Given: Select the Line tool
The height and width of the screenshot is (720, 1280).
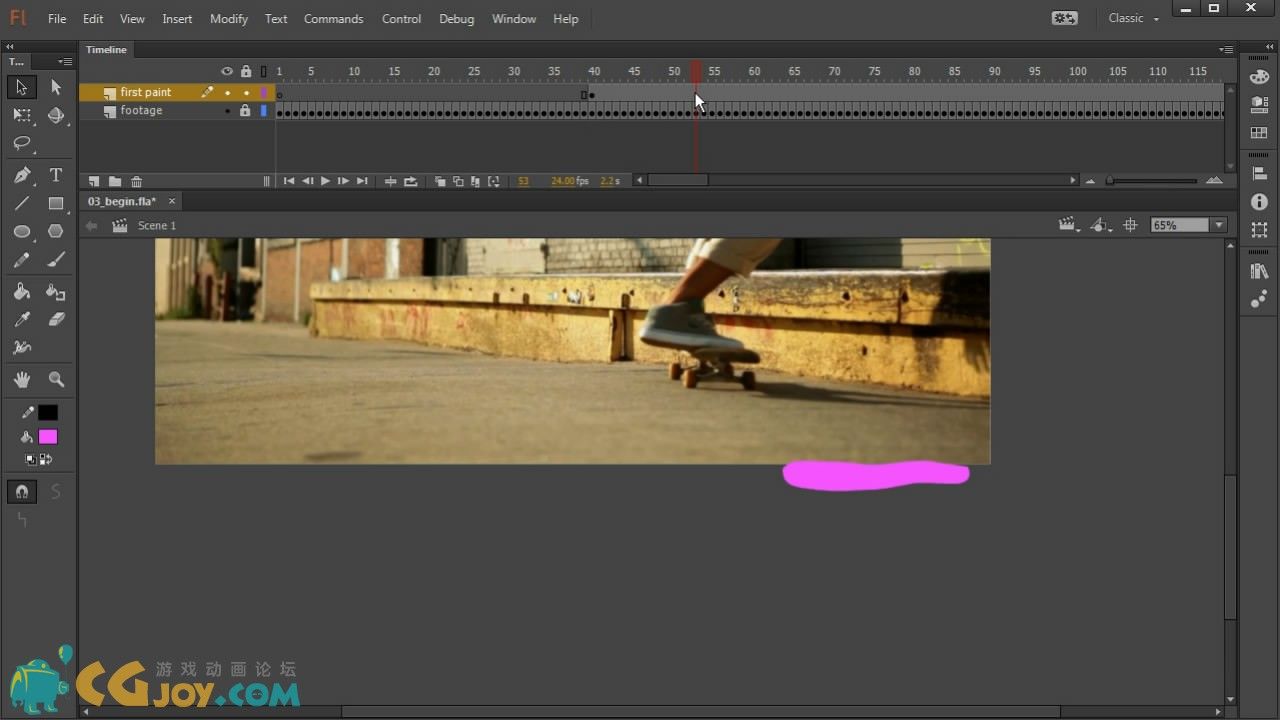Looking at the screenshot, I should 21,203.
